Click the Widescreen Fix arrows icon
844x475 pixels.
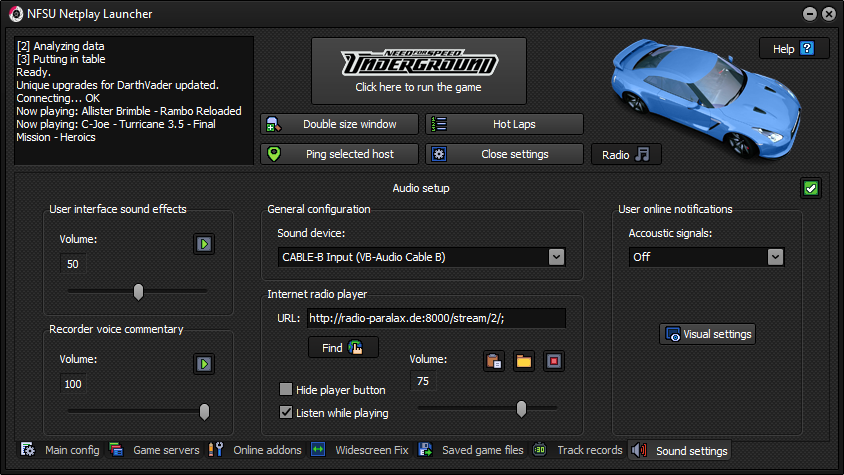318,450
